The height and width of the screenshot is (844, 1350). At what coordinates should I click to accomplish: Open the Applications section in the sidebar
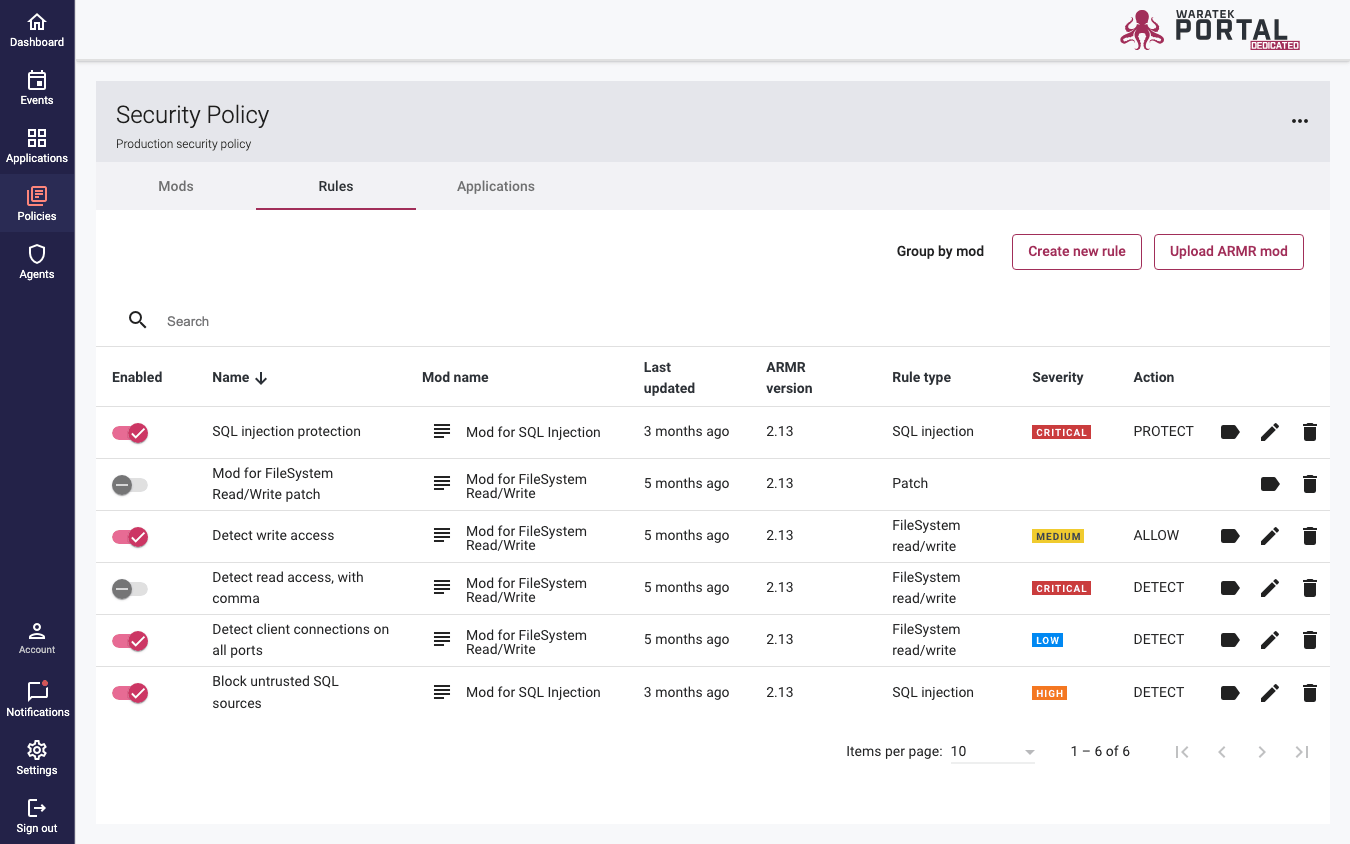click(37, 146)
